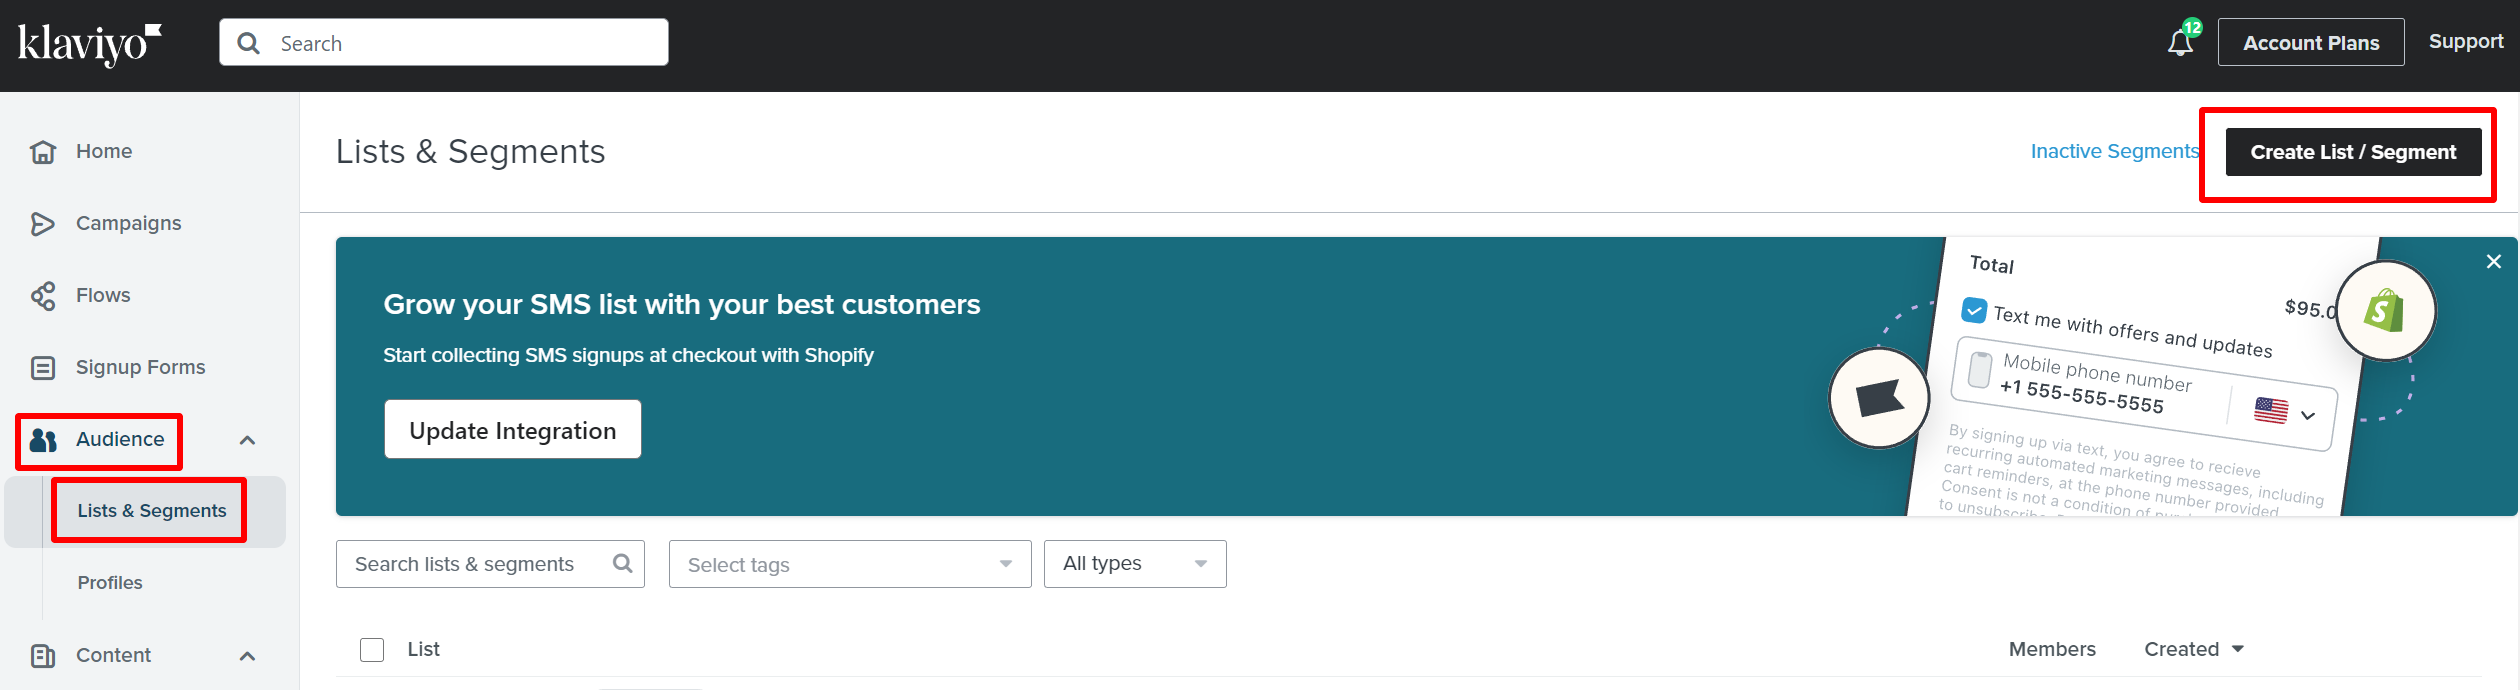Click the Home icon in sidebar

[43, 152]
